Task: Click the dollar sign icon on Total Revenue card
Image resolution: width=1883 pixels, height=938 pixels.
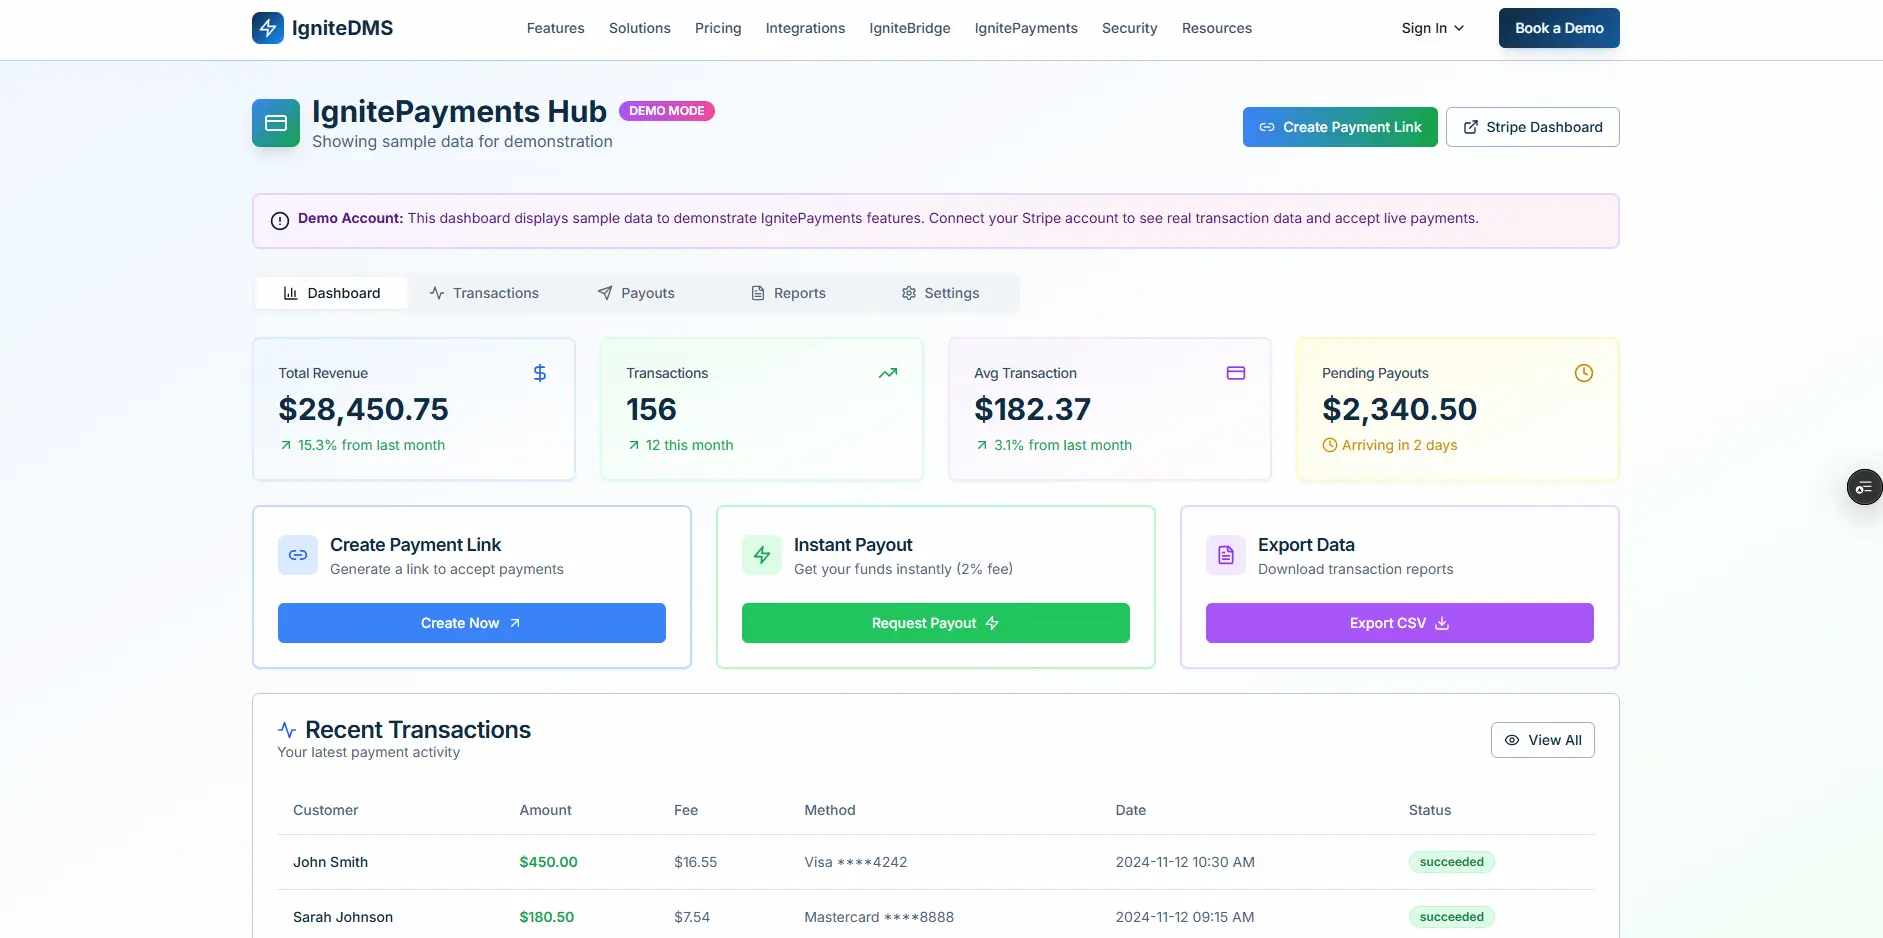Action: (539, 373)
